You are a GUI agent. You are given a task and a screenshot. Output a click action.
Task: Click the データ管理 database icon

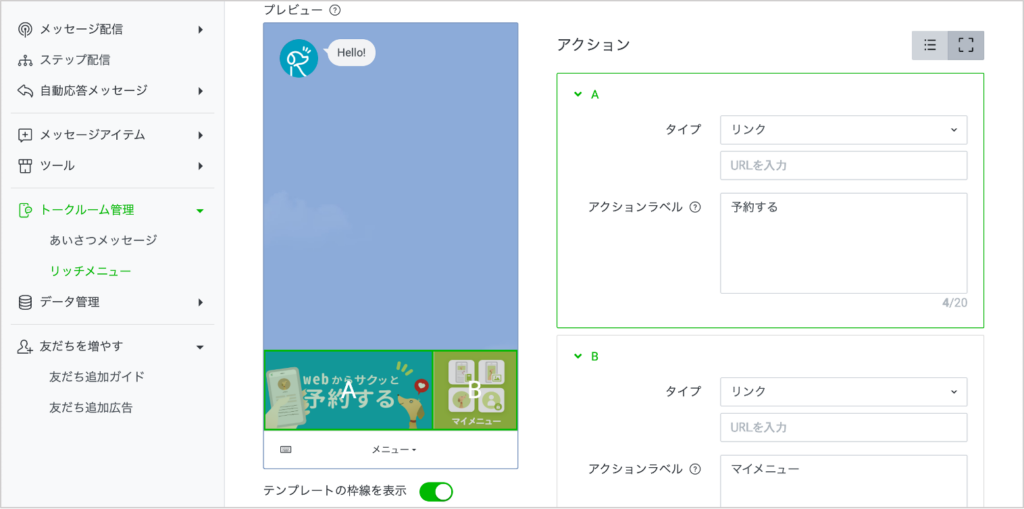25,302
